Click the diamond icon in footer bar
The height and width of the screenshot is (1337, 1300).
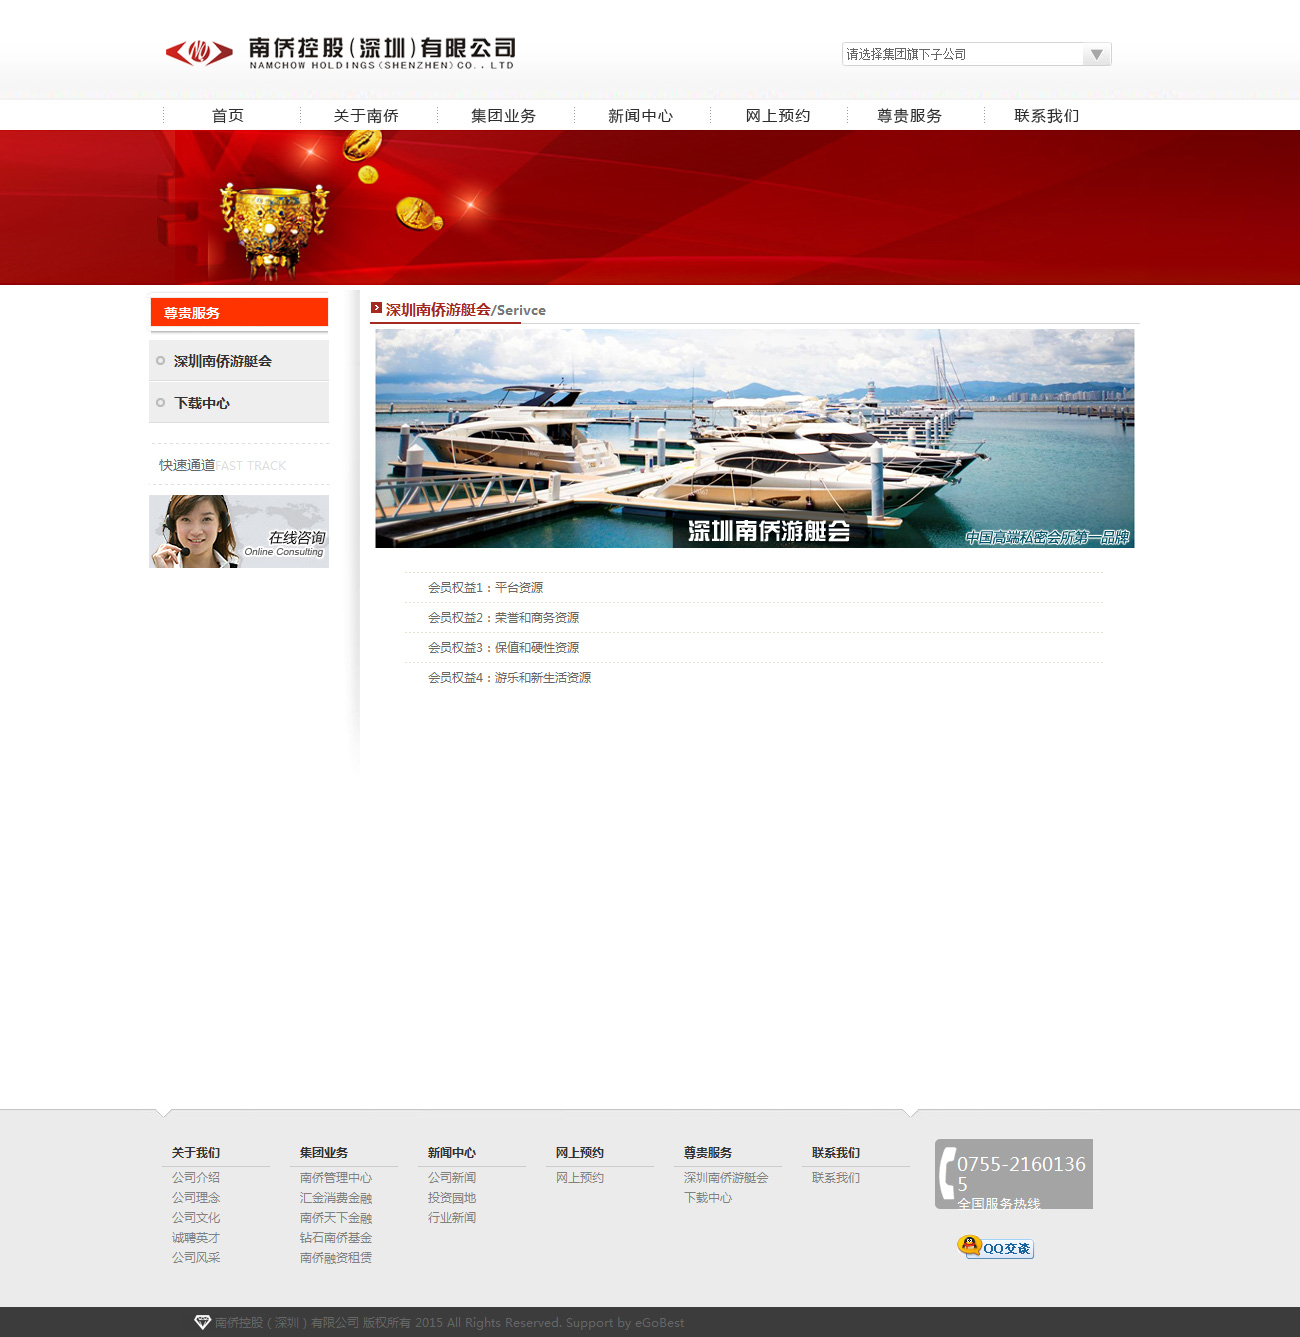click(x=202, y=1322)
